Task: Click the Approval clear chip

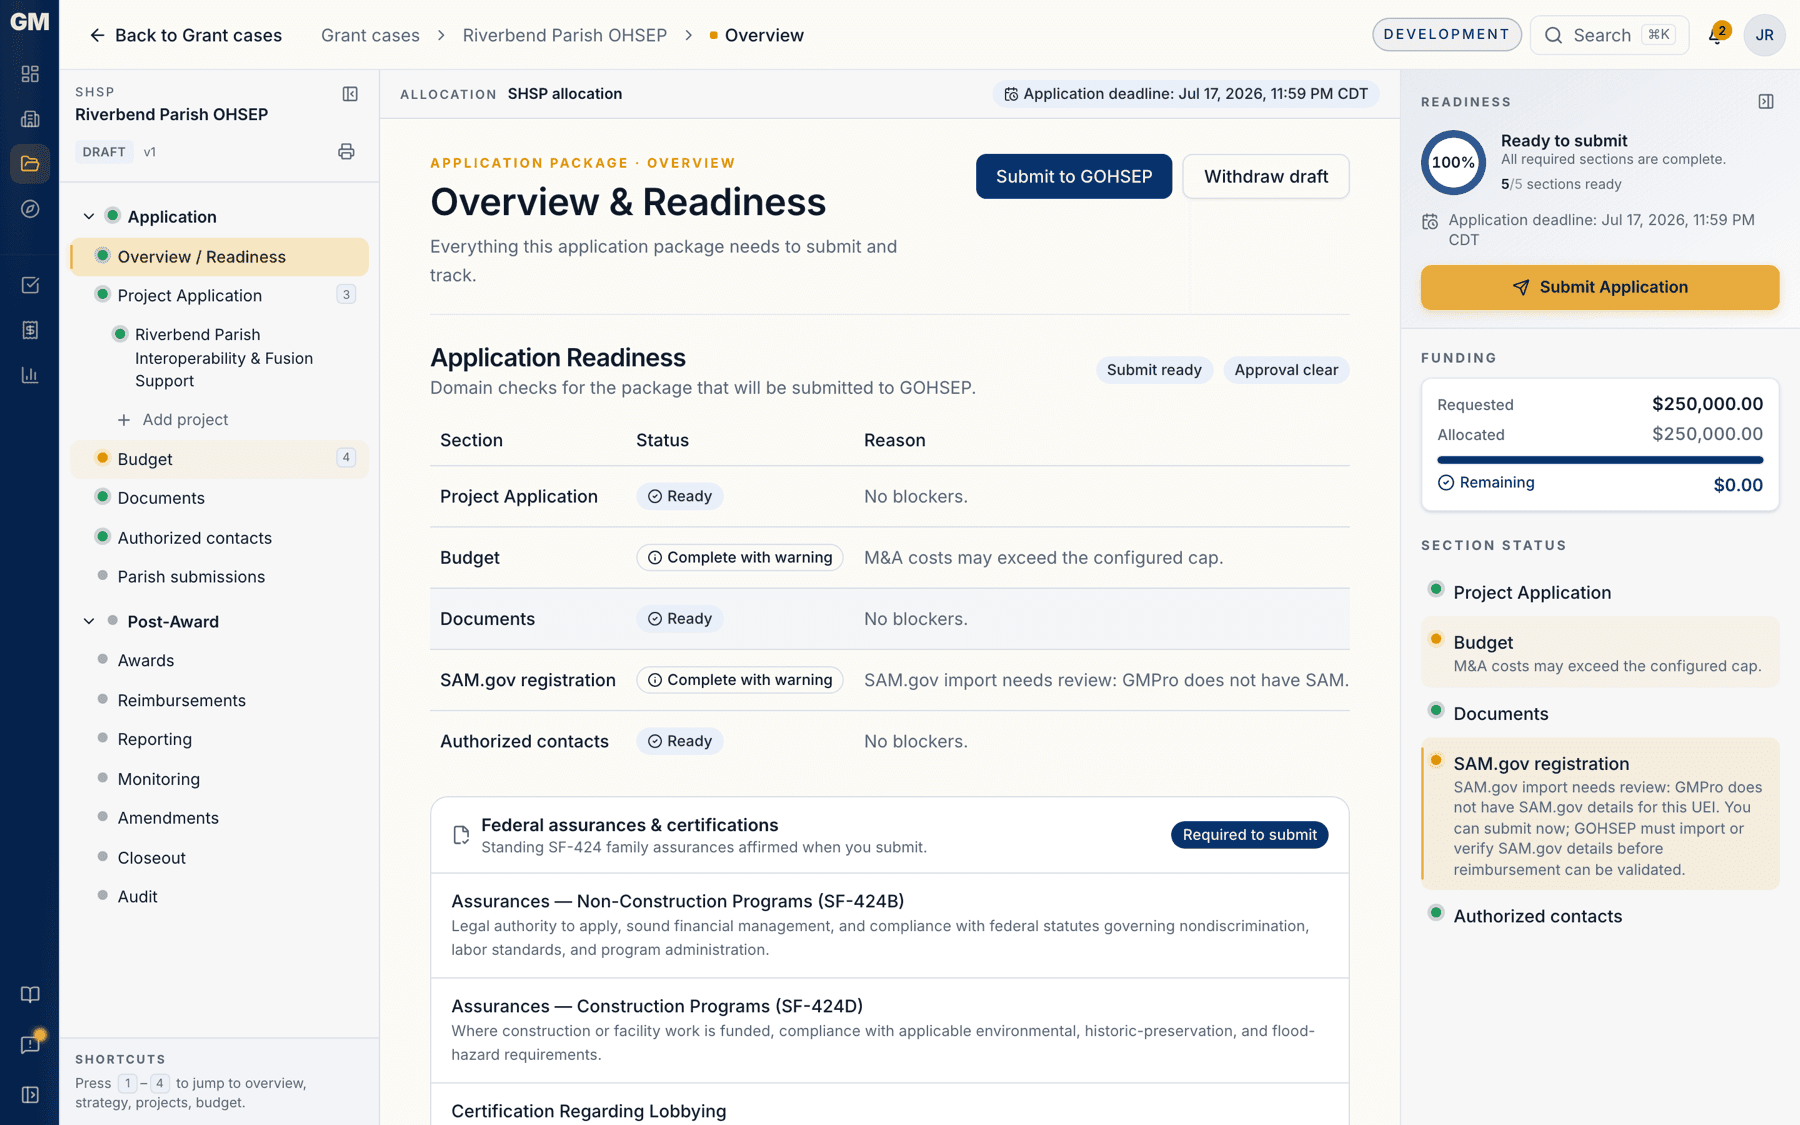Action: 1286,370
